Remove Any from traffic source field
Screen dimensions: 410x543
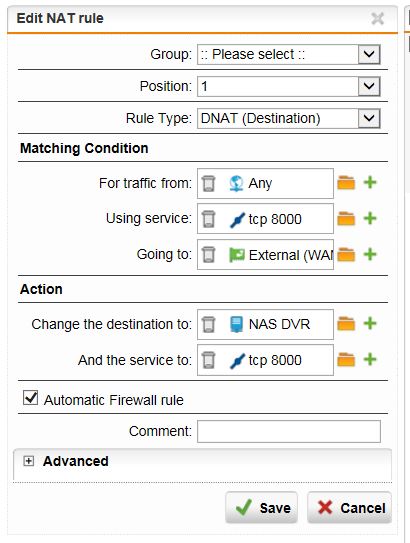point(208,183)
